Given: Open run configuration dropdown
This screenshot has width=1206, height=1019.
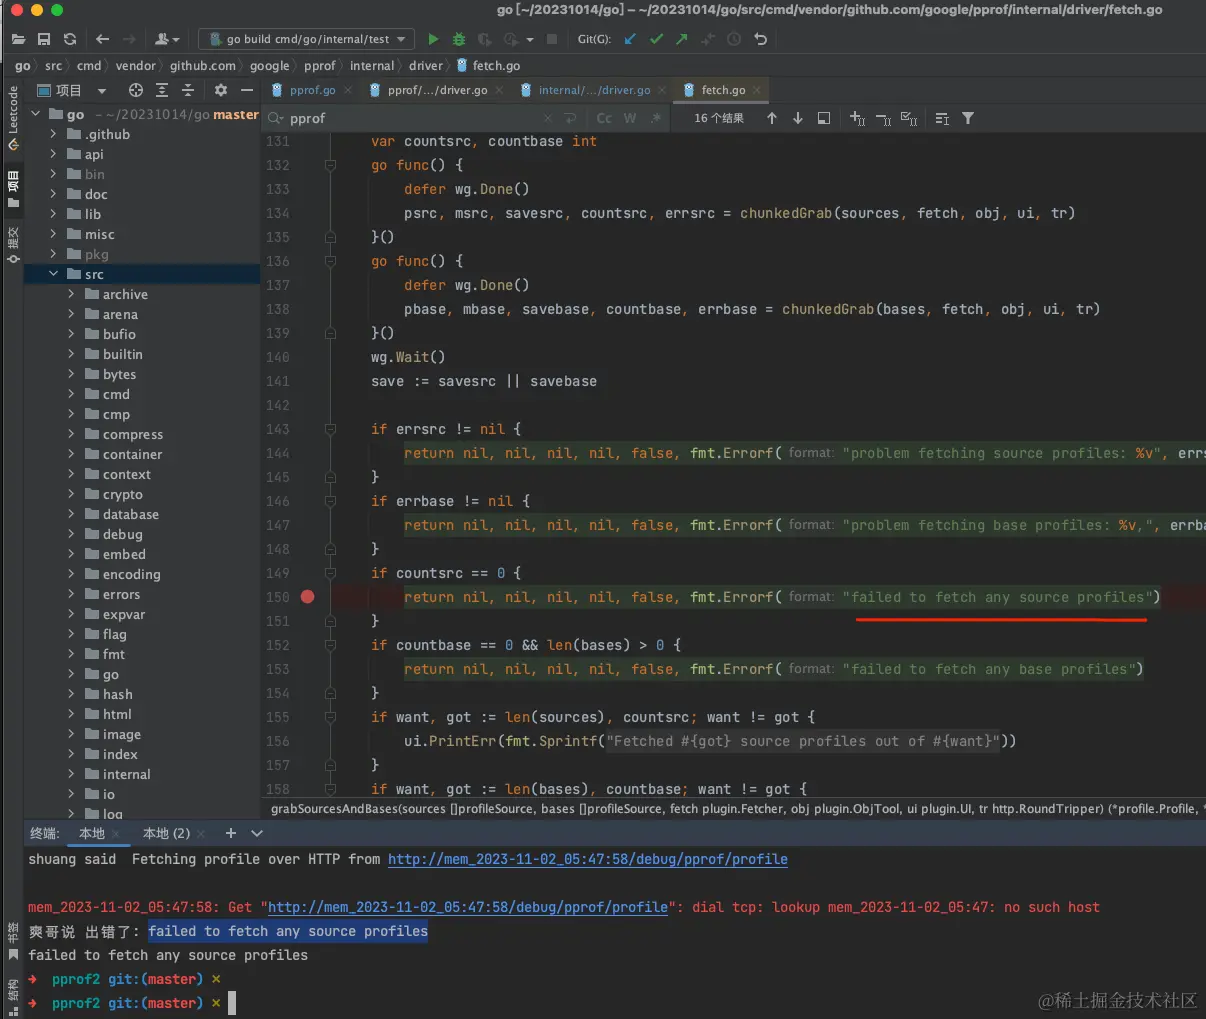Looking at the screenshot, I should click(306, 39).
